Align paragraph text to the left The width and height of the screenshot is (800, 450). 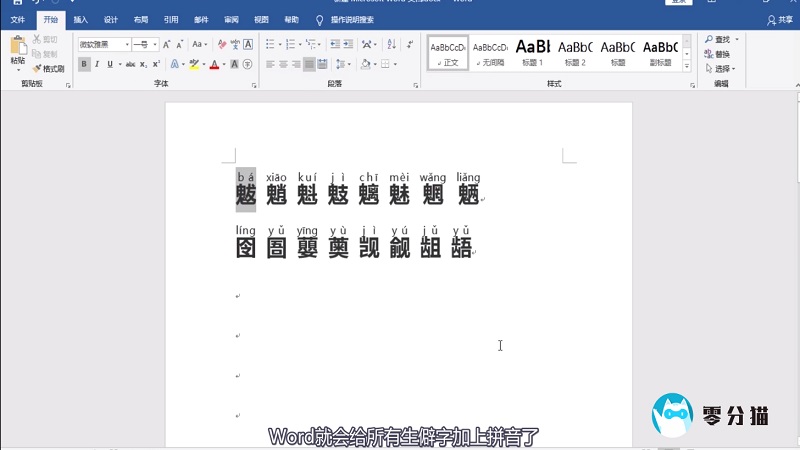point(270,64)
